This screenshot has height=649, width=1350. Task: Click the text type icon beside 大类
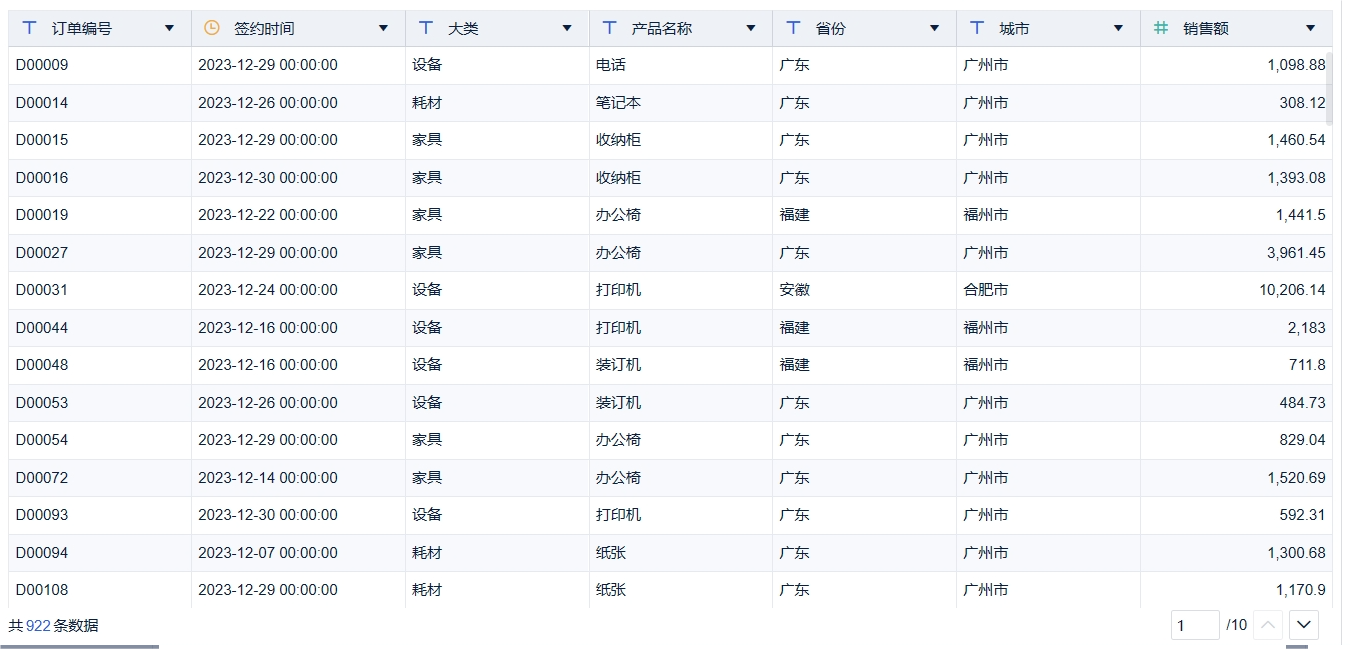426,28
